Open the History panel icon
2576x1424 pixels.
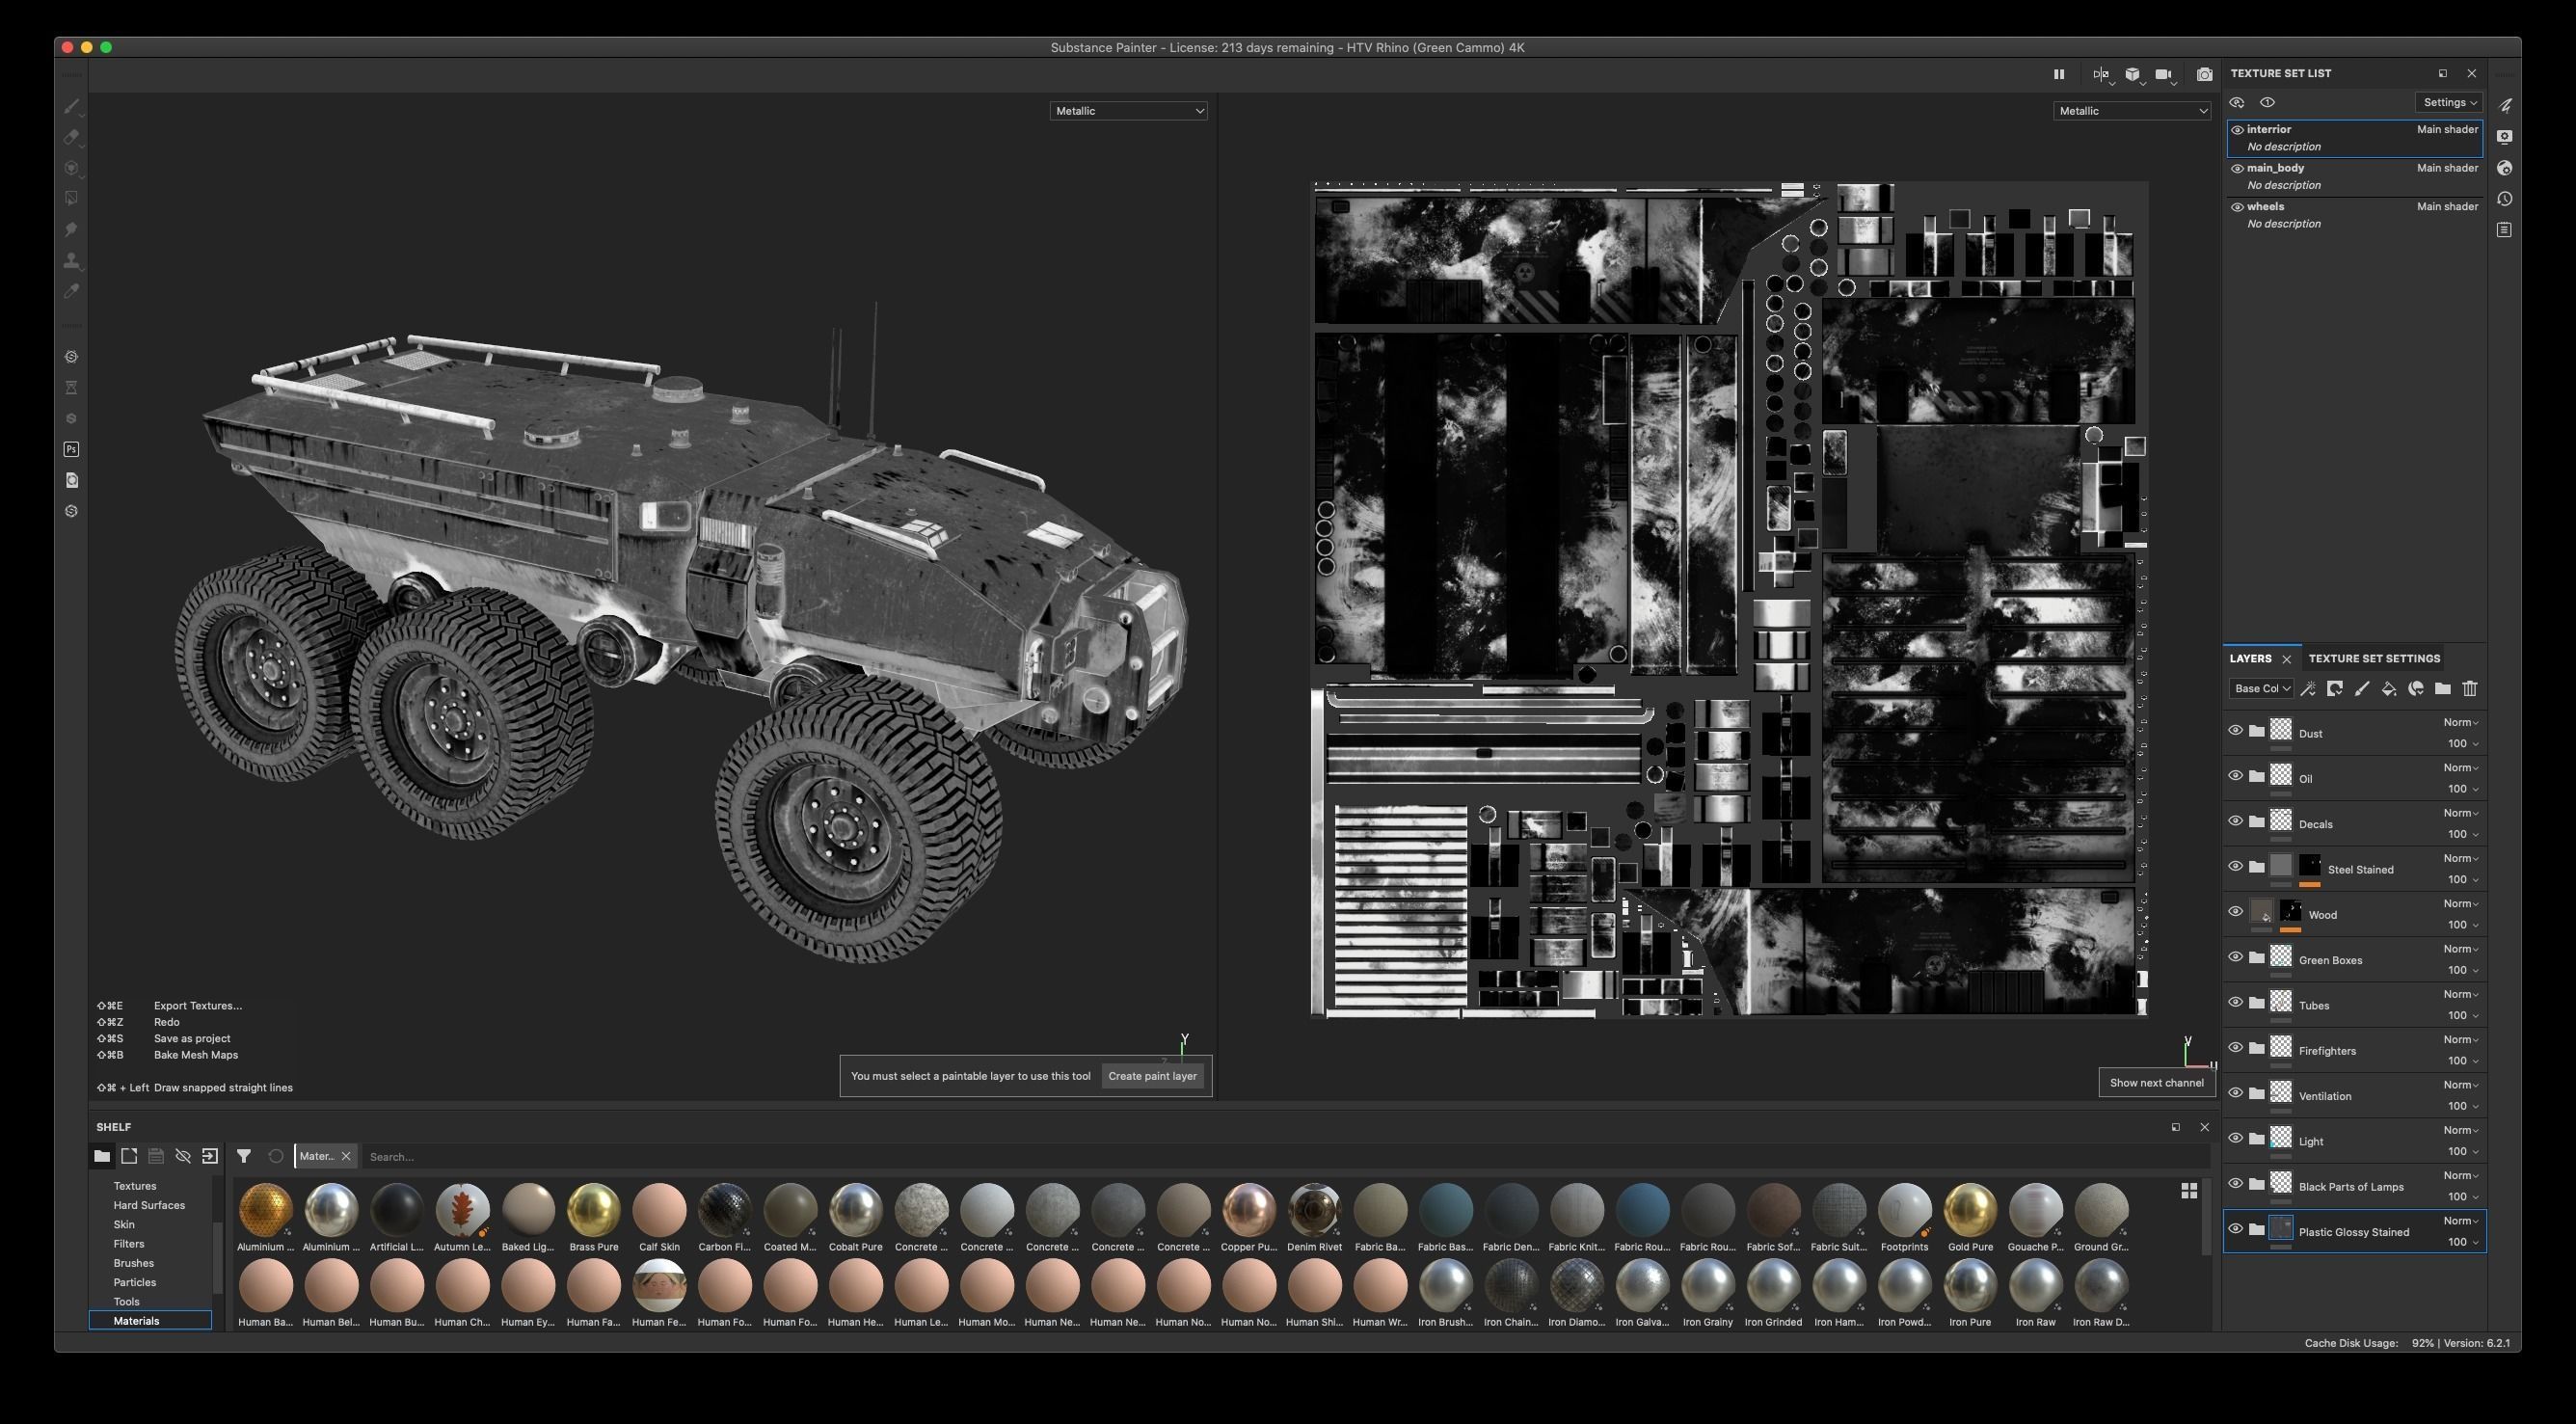(2504, 199)
